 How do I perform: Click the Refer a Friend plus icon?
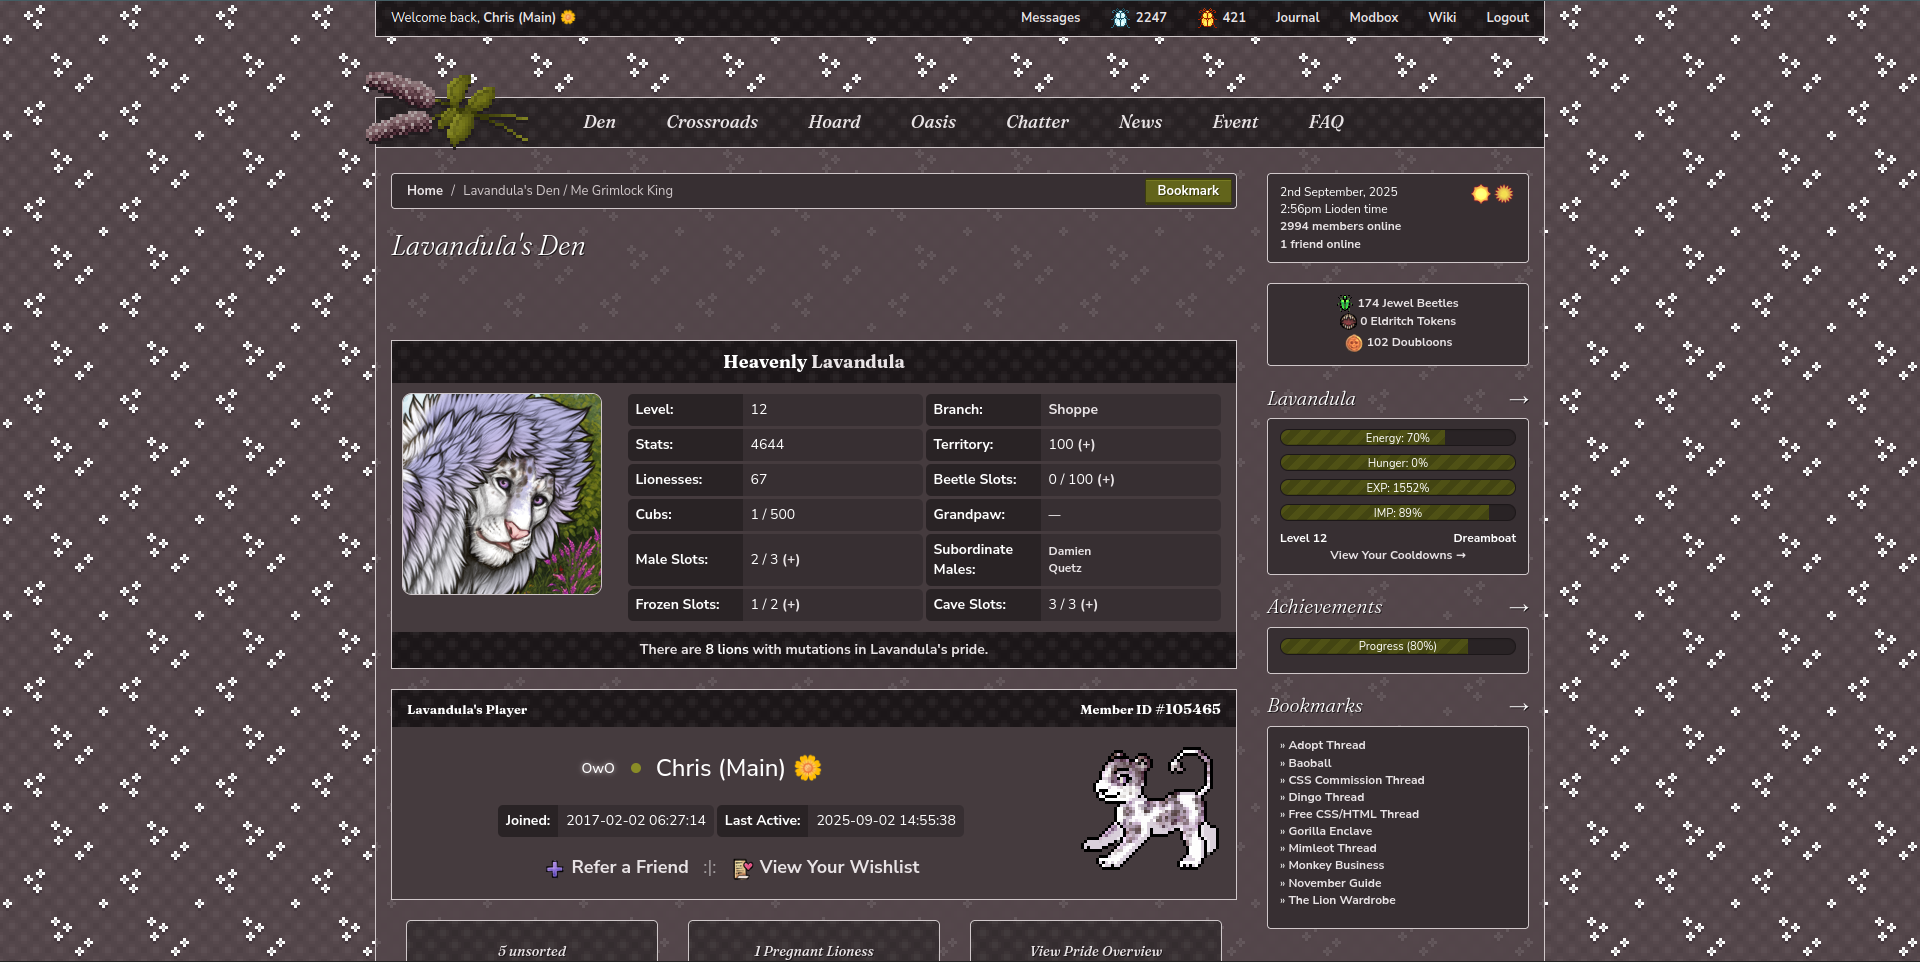pos(554,868)
